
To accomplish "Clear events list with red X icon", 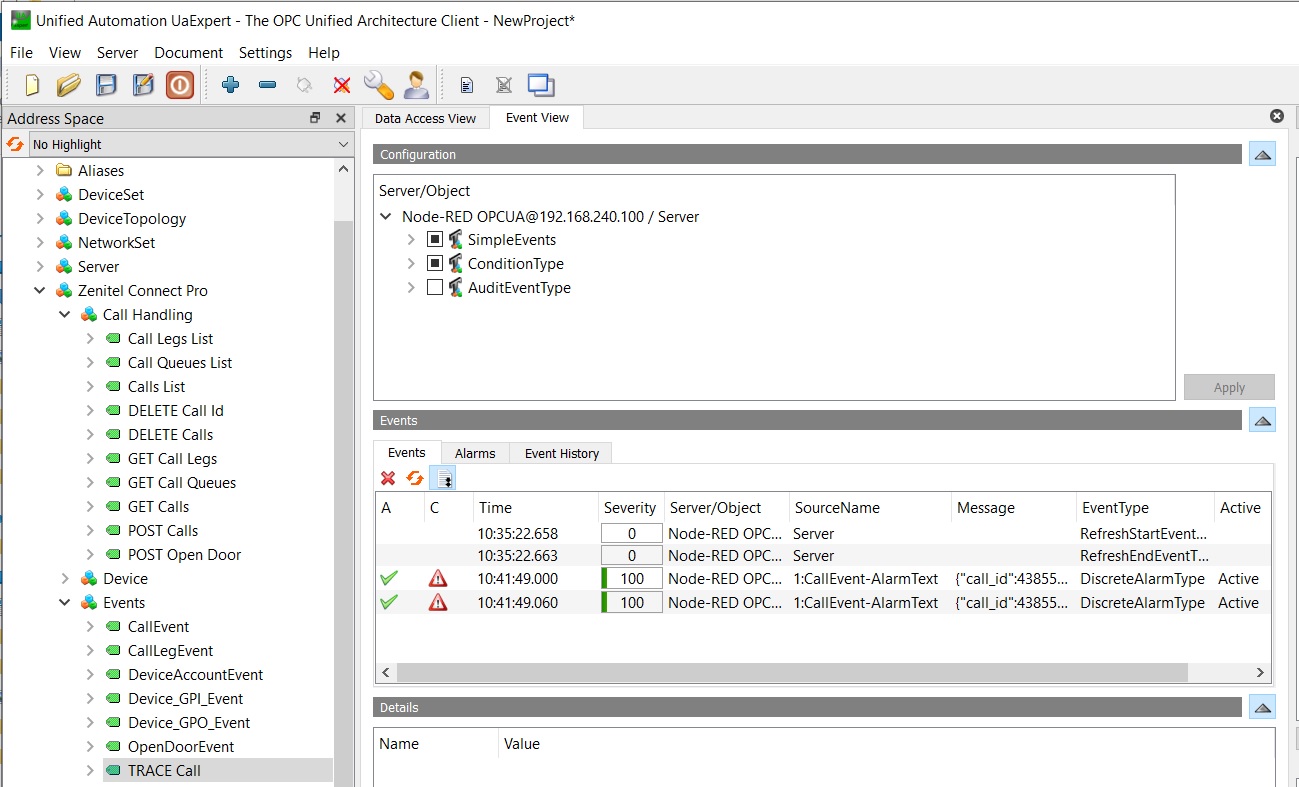I will 389,478.
